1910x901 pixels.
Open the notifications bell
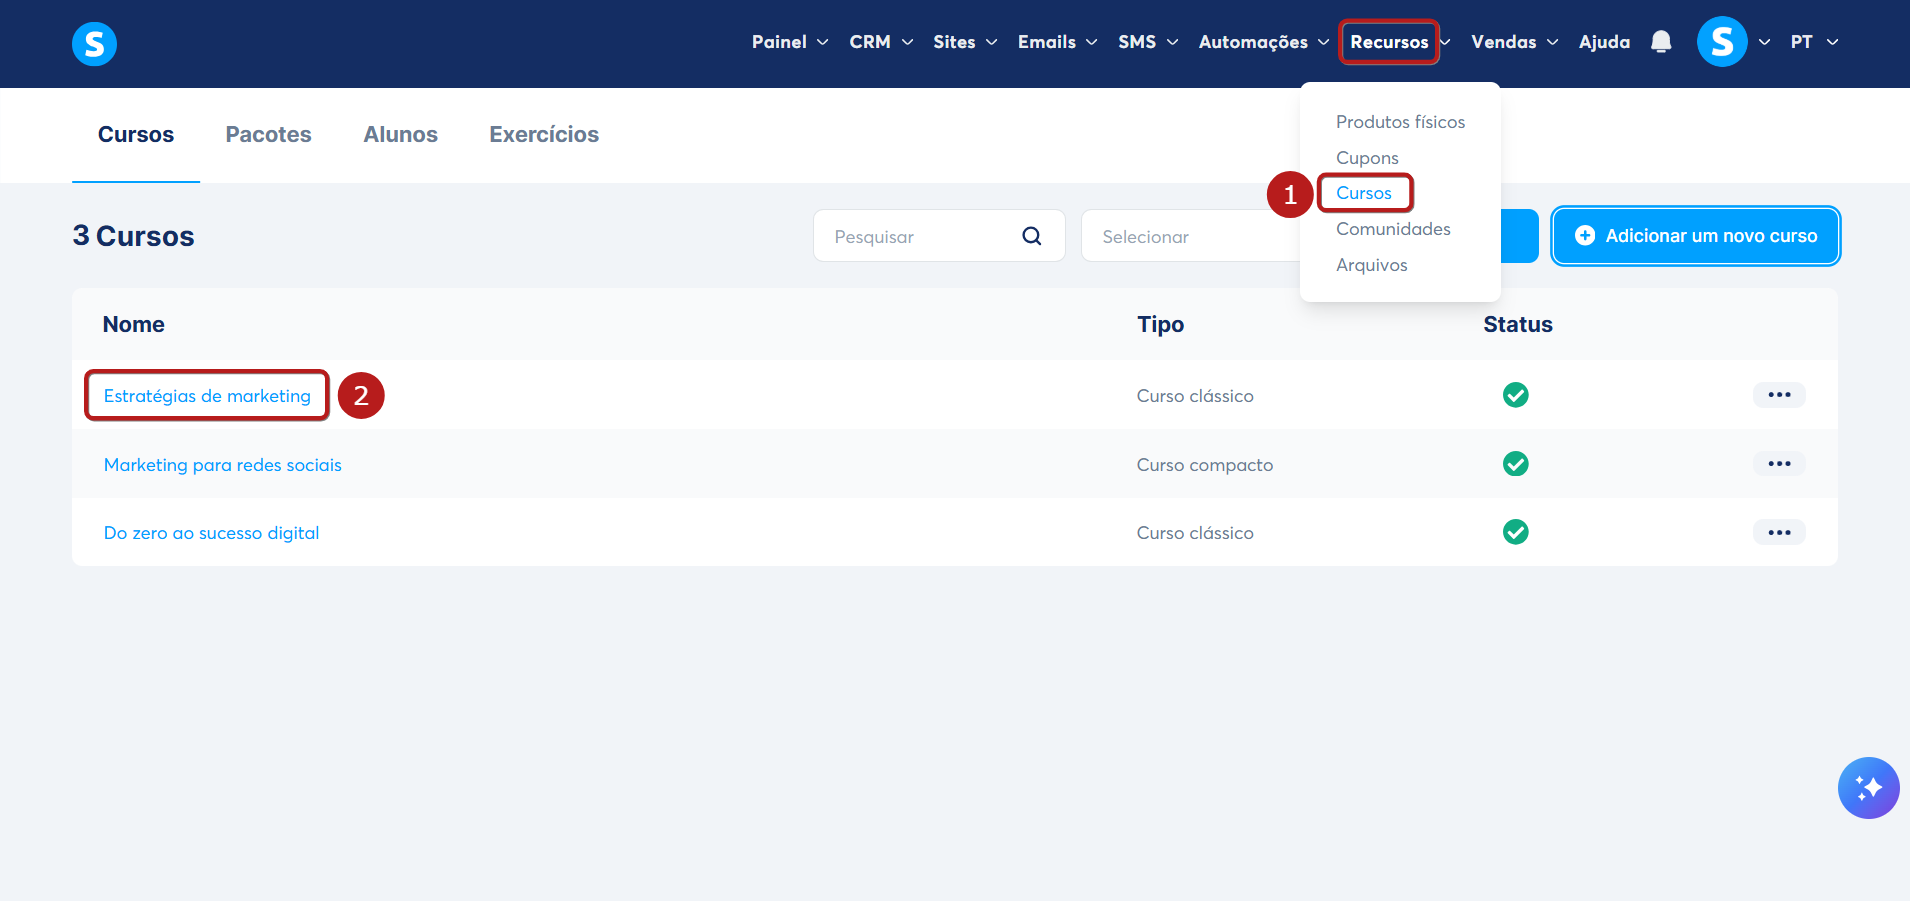click(x=1661, y=42)
